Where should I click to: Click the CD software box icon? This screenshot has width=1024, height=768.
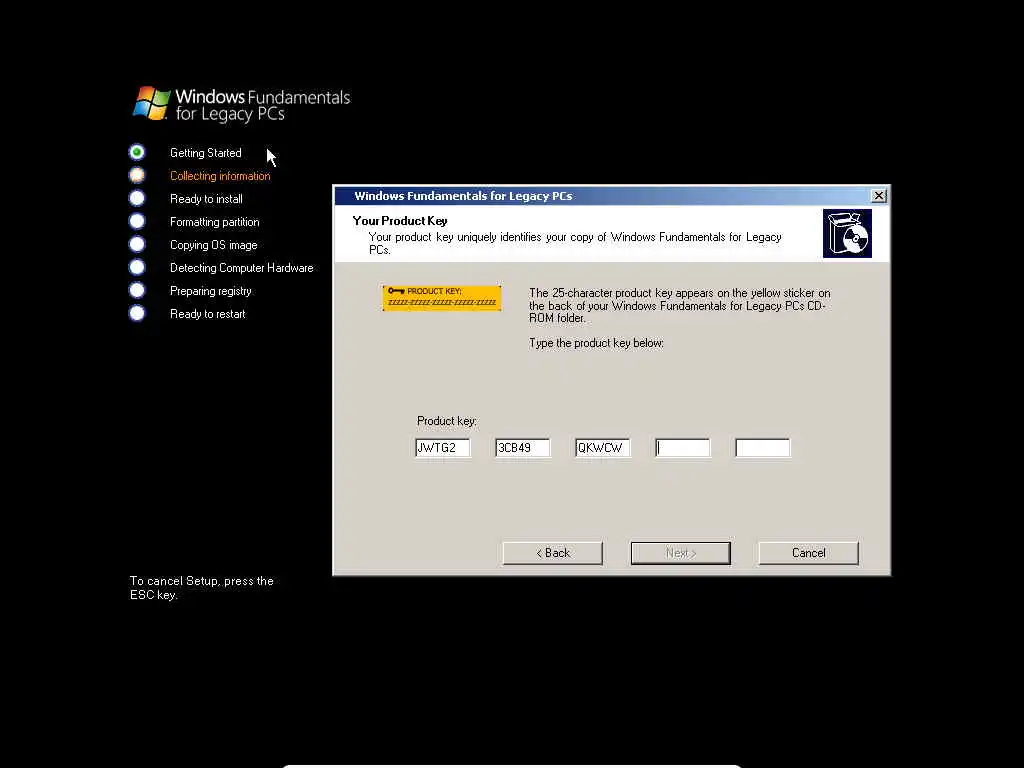point(847,234)
